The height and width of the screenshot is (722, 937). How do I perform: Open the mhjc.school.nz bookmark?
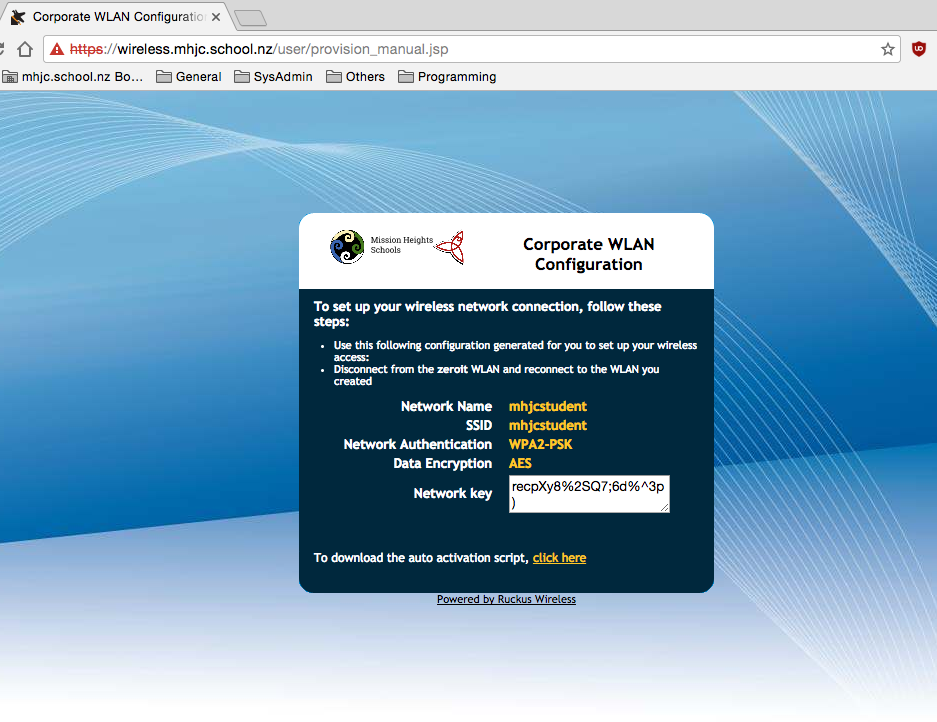(73, 77)
